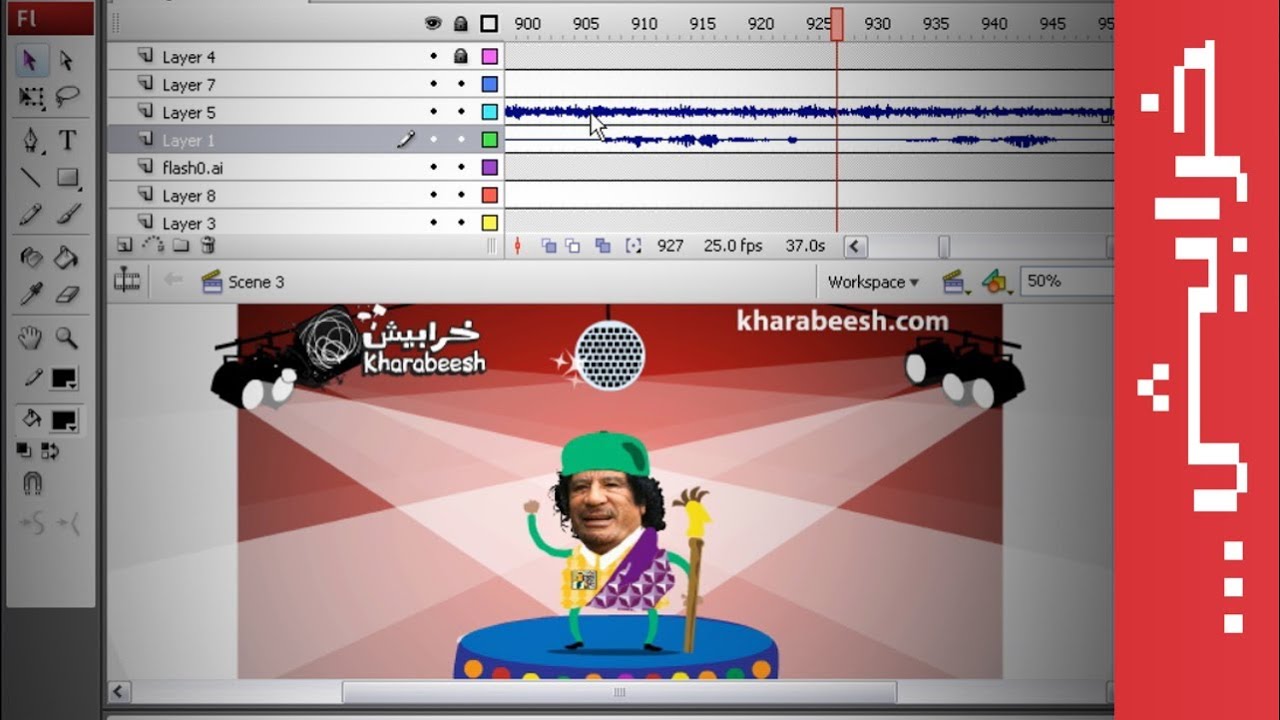Toggle the eye icon for all layers
The height and width of the screenshot is (720, 1280).
433,23
